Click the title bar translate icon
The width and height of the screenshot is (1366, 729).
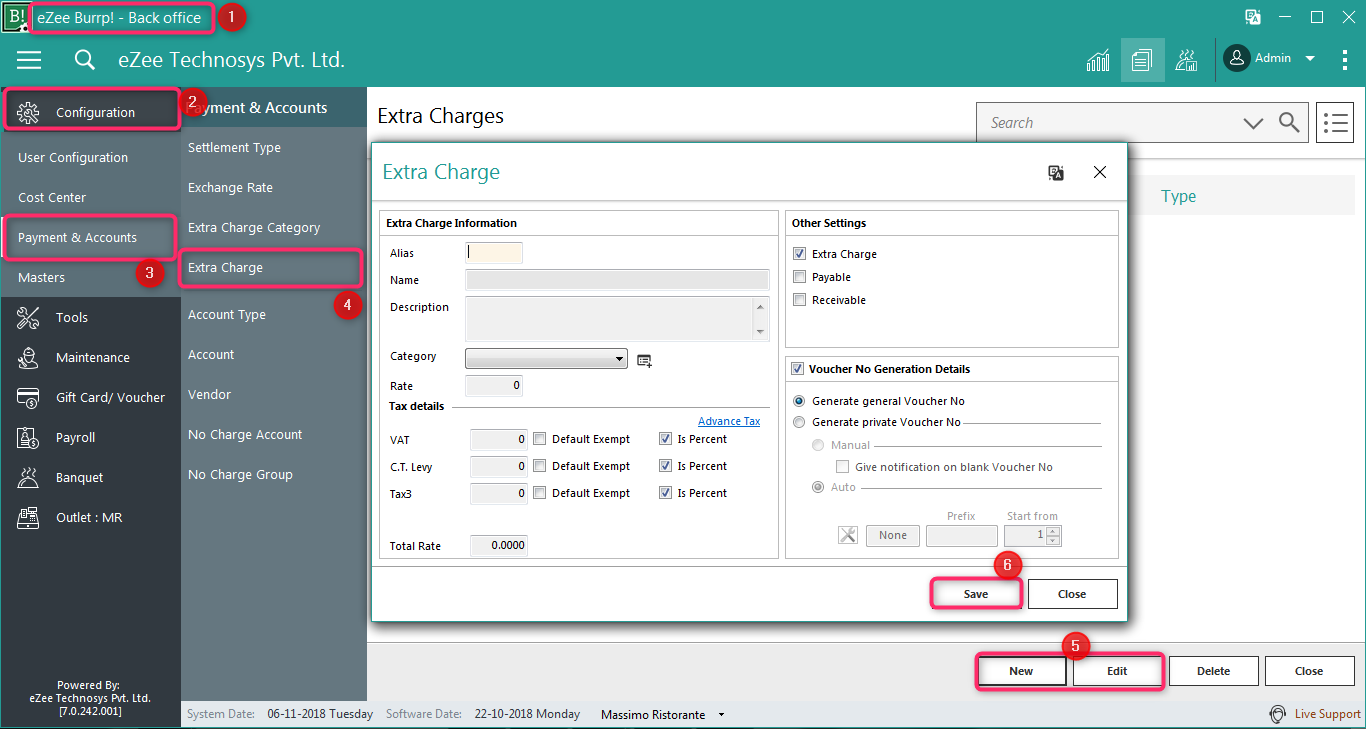pyautogui.click(x=1252, y=17)
